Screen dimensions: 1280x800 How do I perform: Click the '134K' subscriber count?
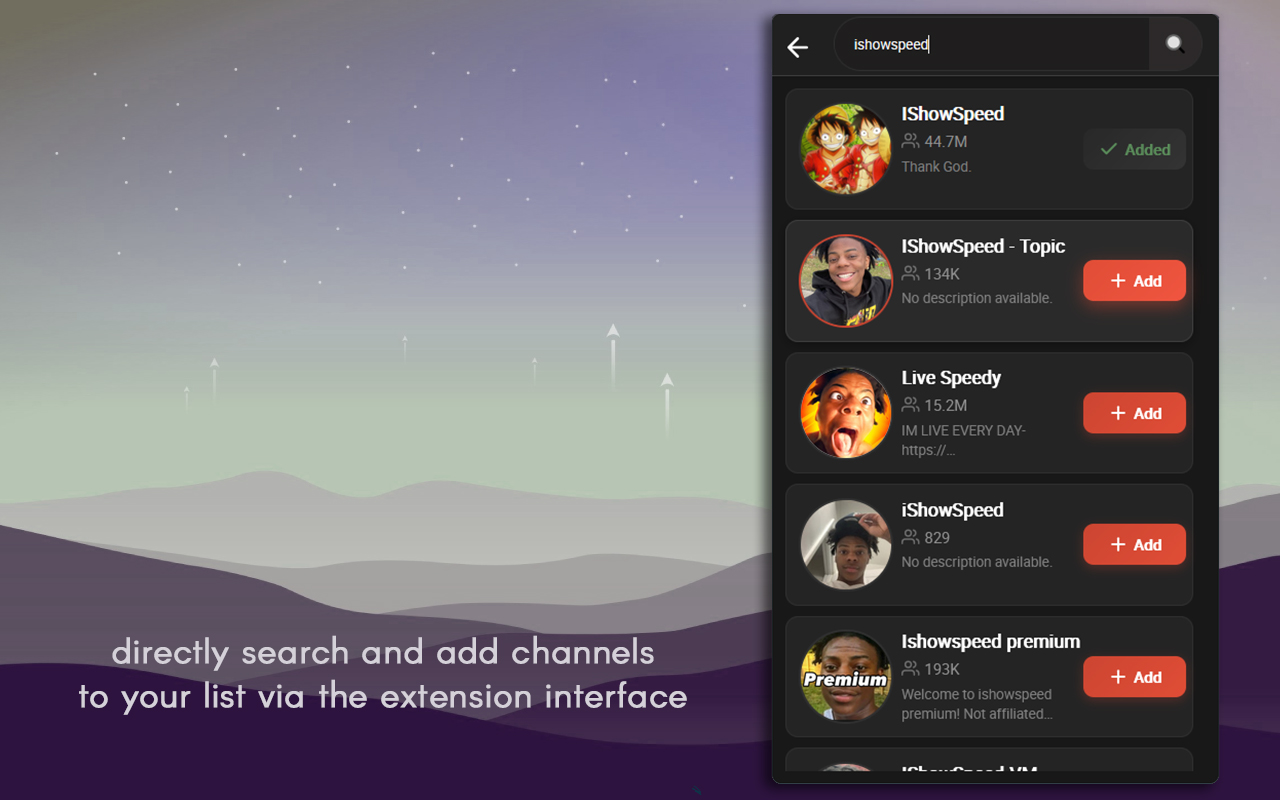[x=942, y=274]
